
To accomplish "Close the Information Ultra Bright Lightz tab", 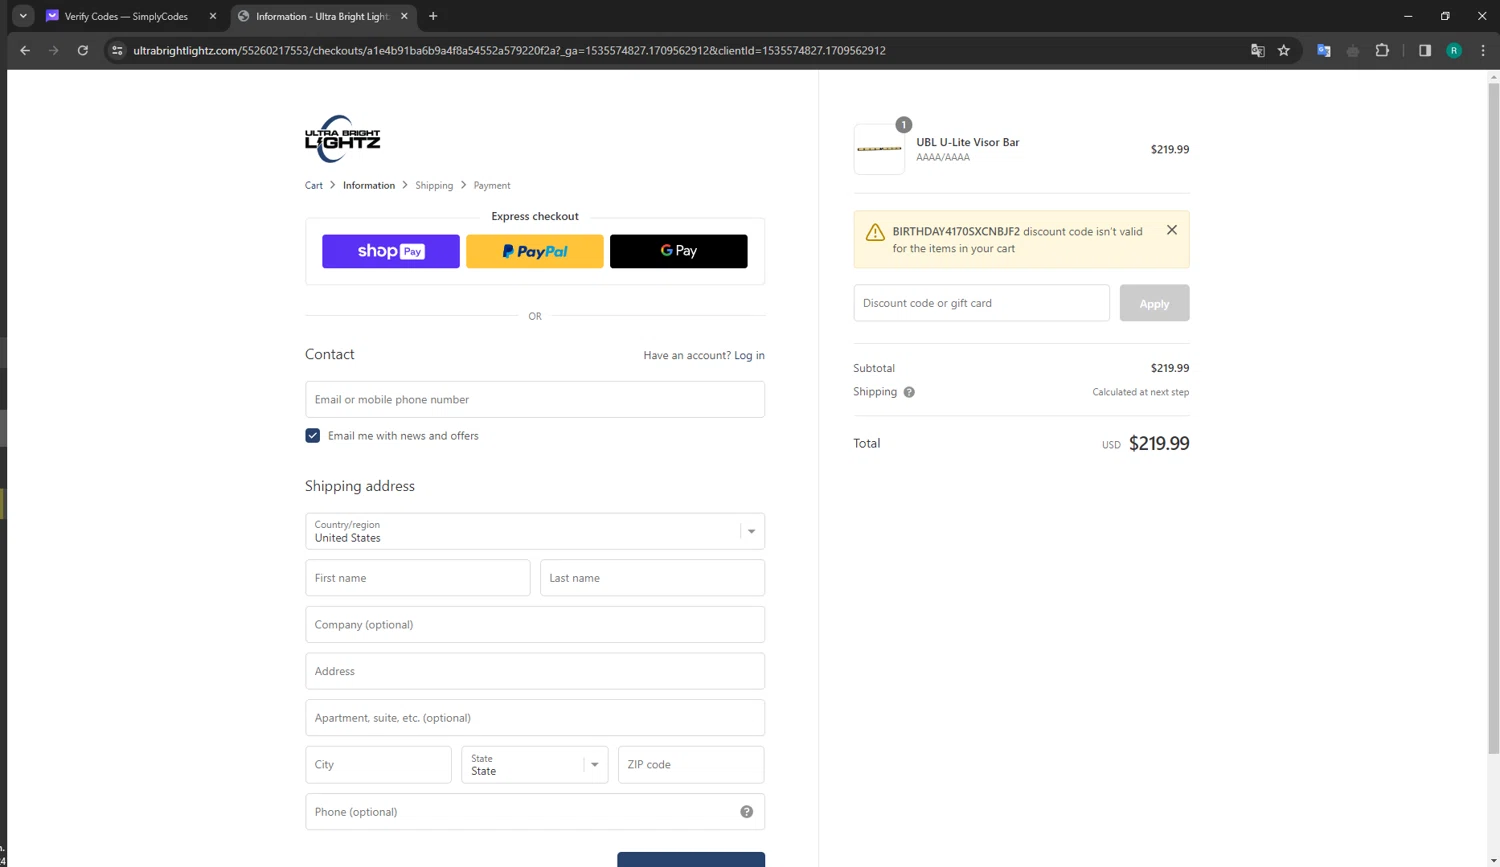I will click(404, 16).
